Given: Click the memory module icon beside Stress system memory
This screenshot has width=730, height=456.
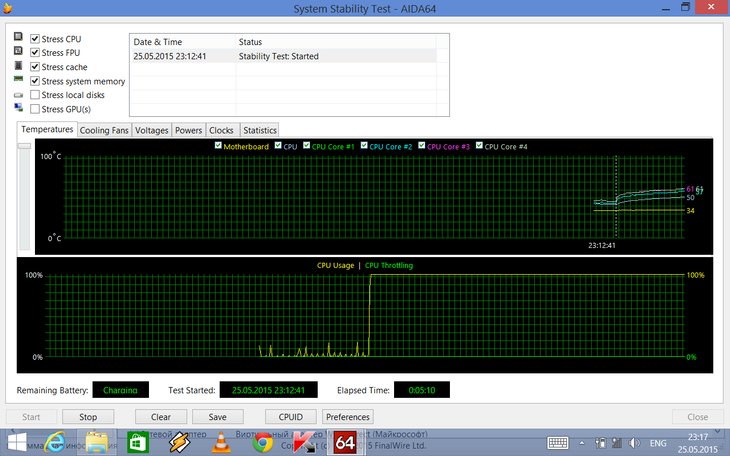Looking at the screenshot, I should (x=18, y=79).
